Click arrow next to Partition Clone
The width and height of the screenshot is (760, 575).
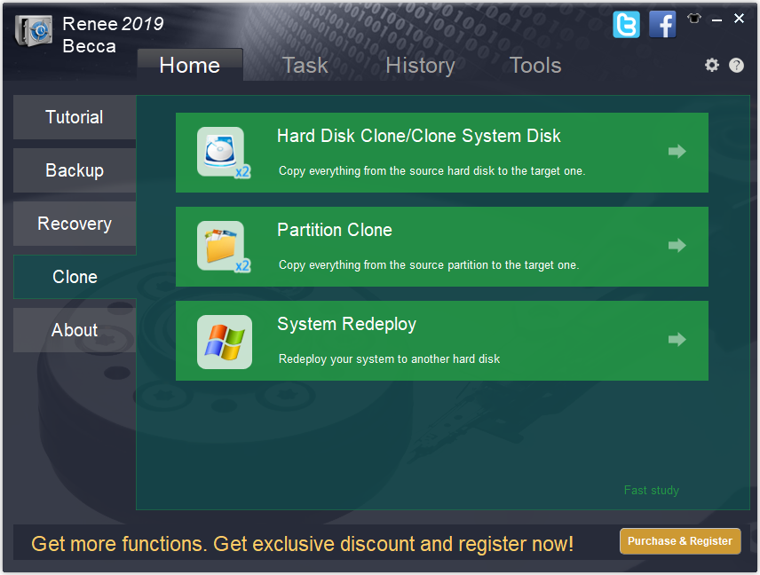(677, 245)
